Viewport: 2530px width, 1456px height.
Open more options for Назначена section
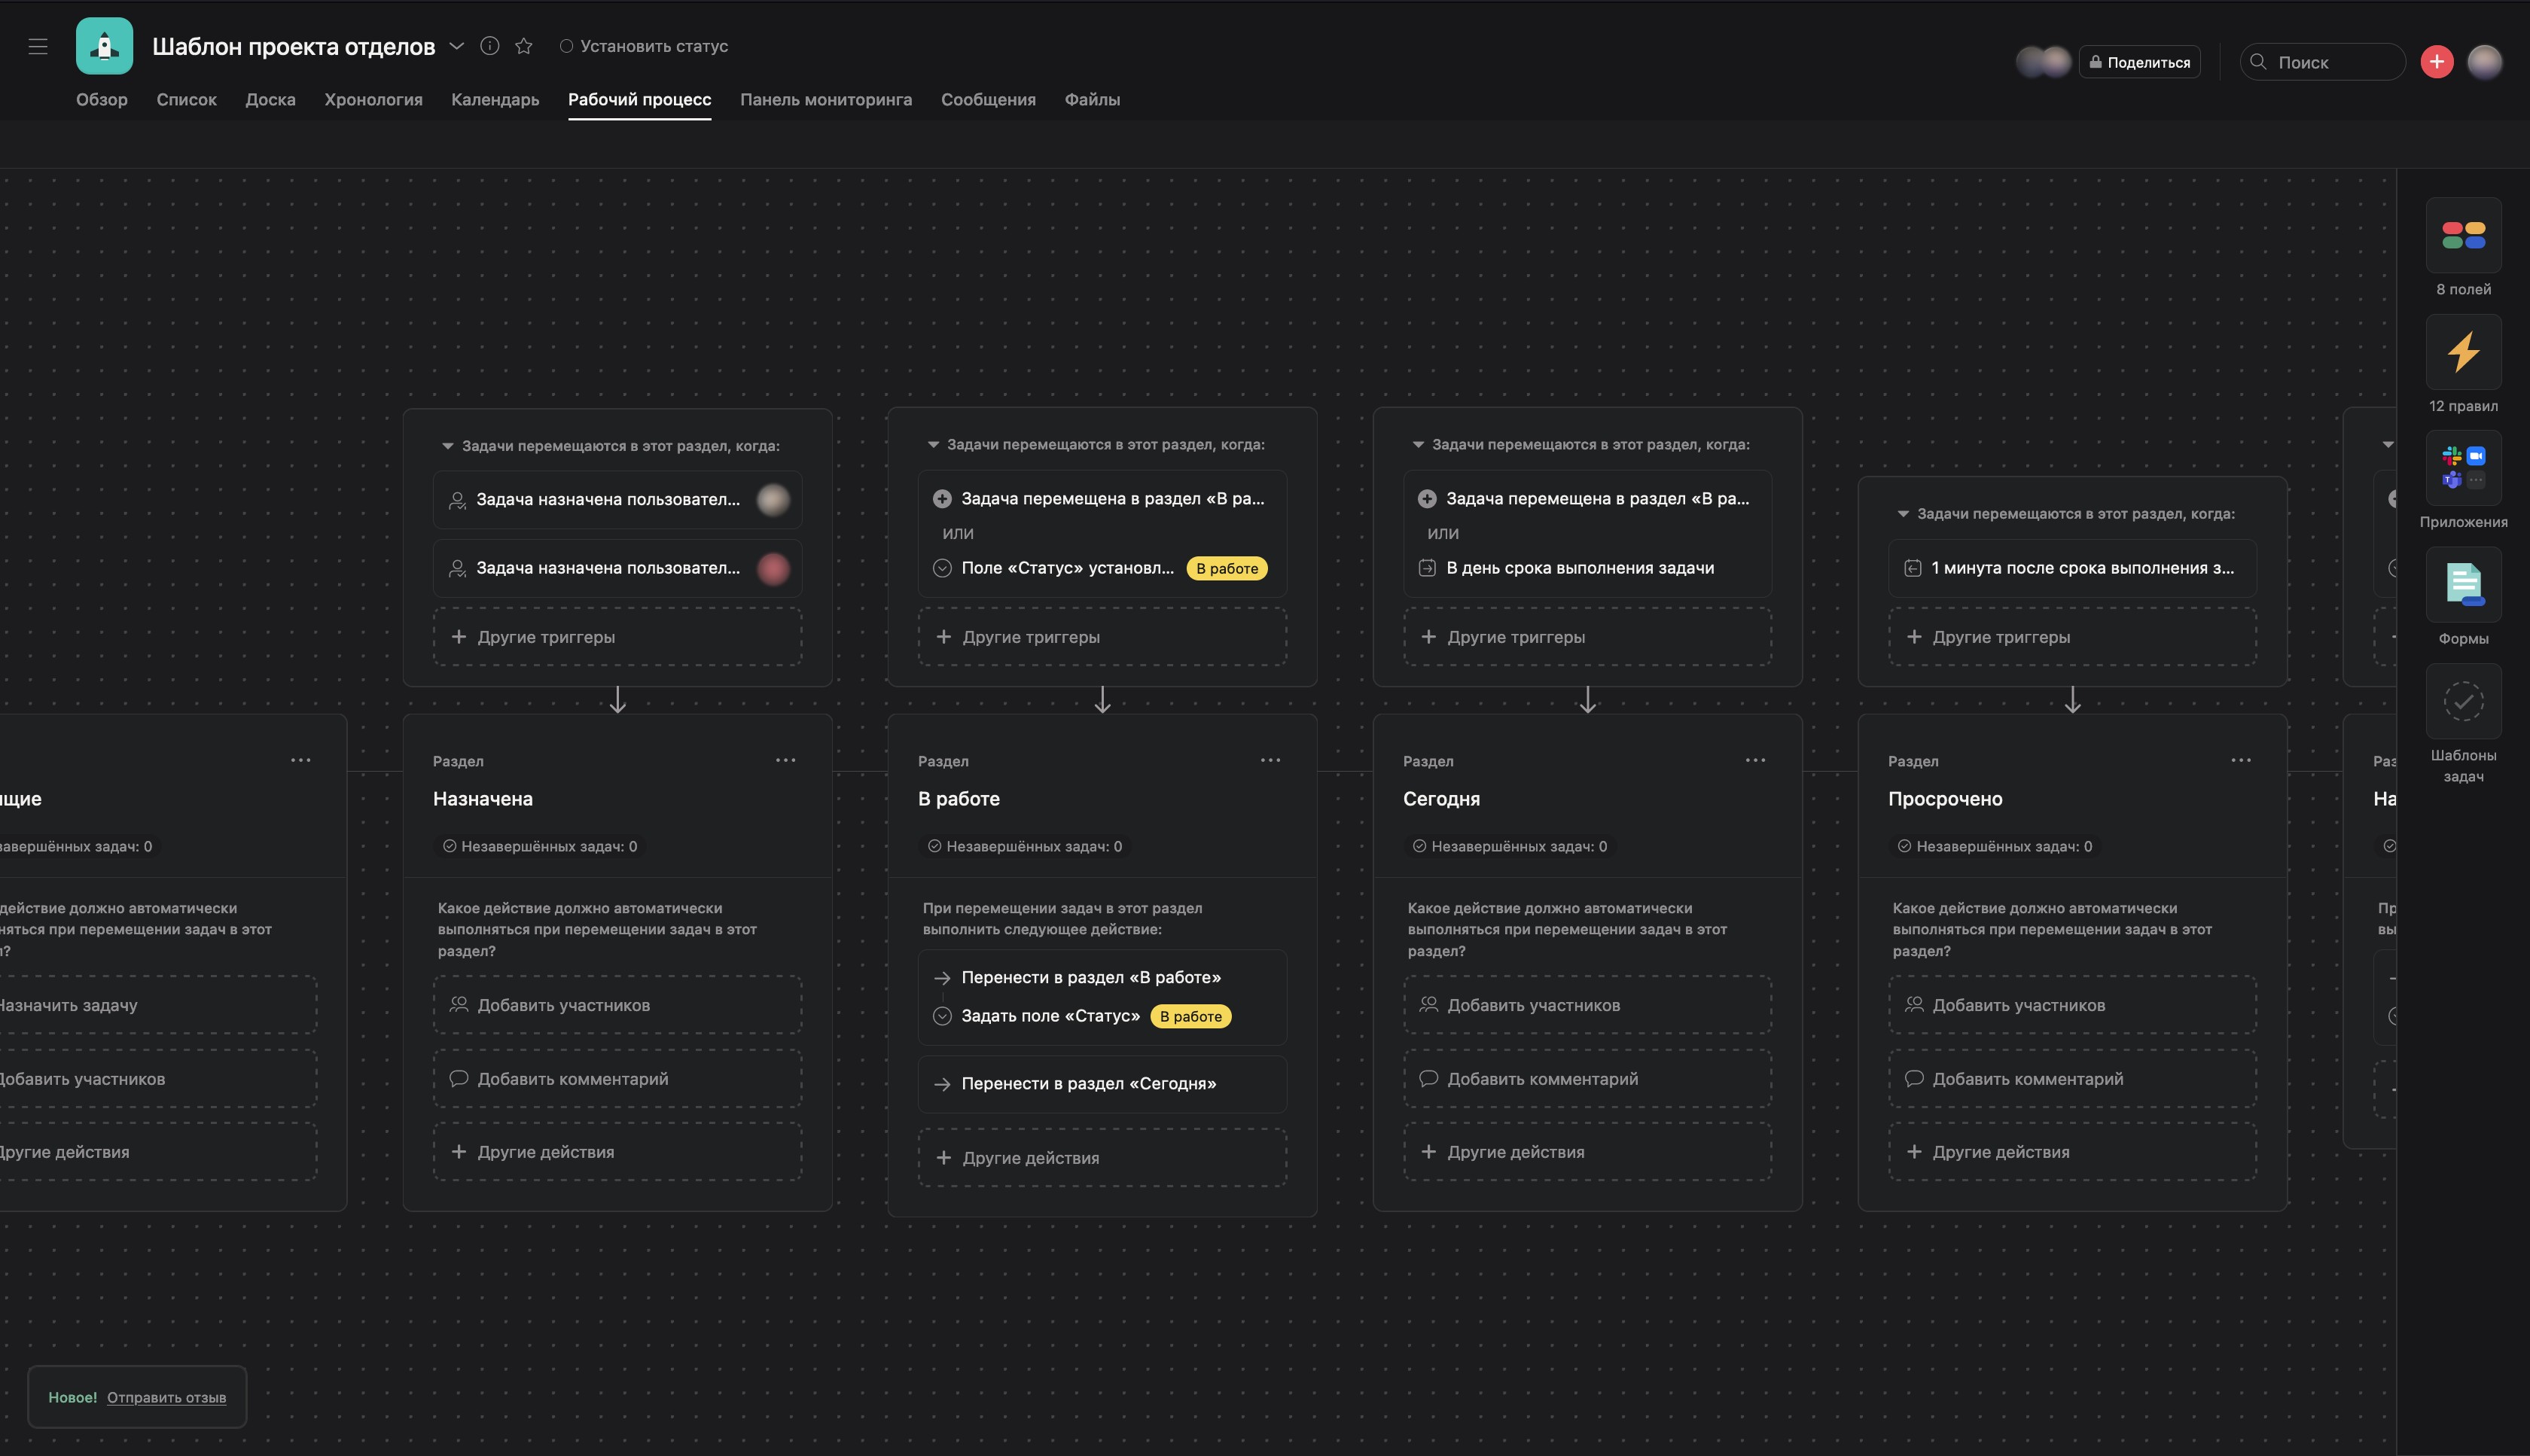point(785,760)
